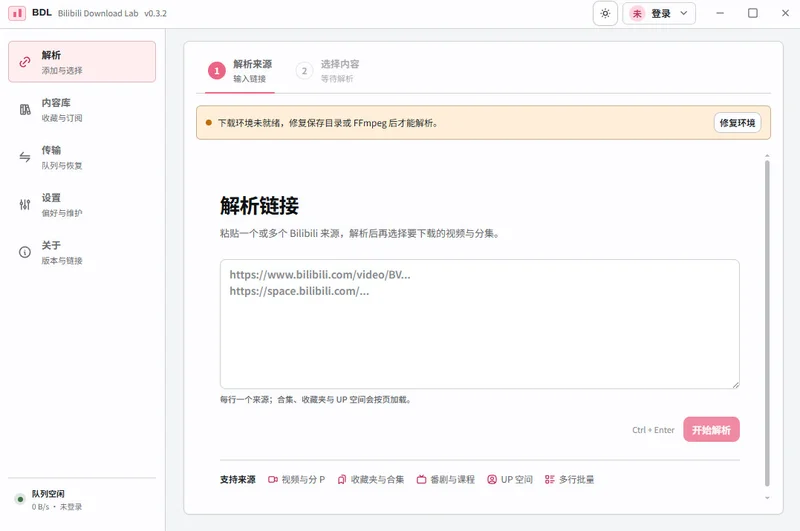
Task: Click the 每行一个来源 hint text
Action: [x=315, y=399]
